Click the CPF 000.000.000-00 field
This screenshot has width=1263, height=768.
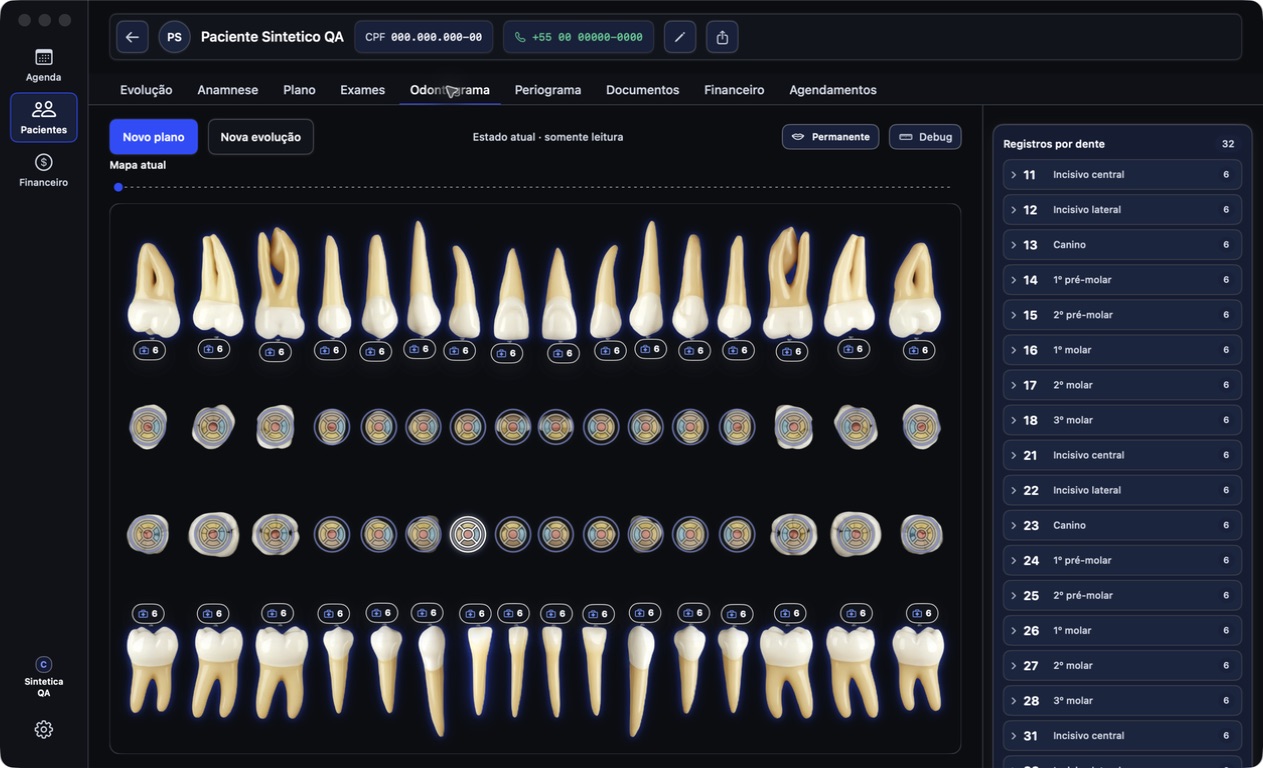pyautogui.click(x=424, y=37)
